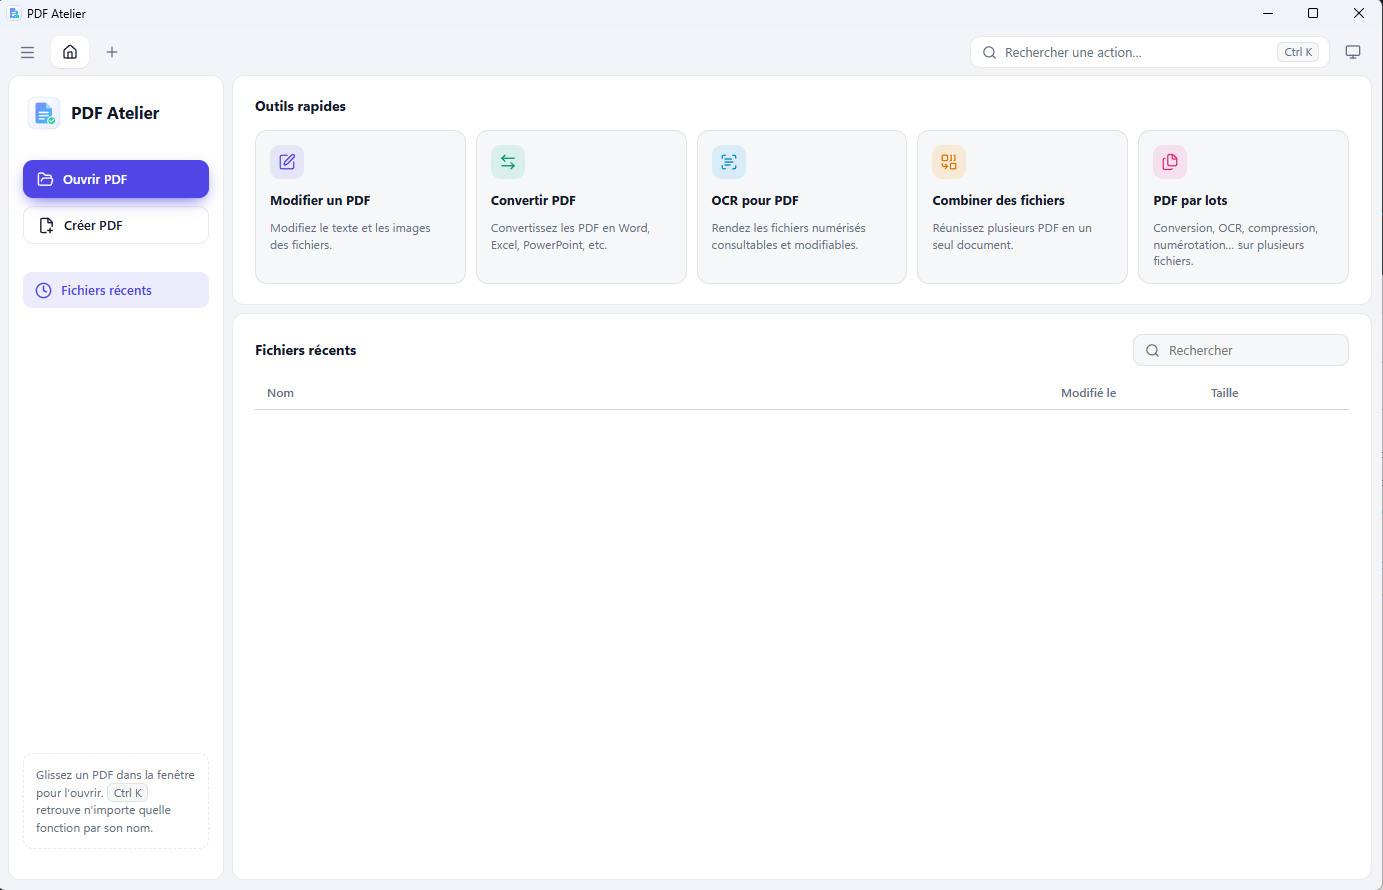Select Fichiers récents in sidebar
This screenshot has height=890, width=1383.
[x=116, y=290]
